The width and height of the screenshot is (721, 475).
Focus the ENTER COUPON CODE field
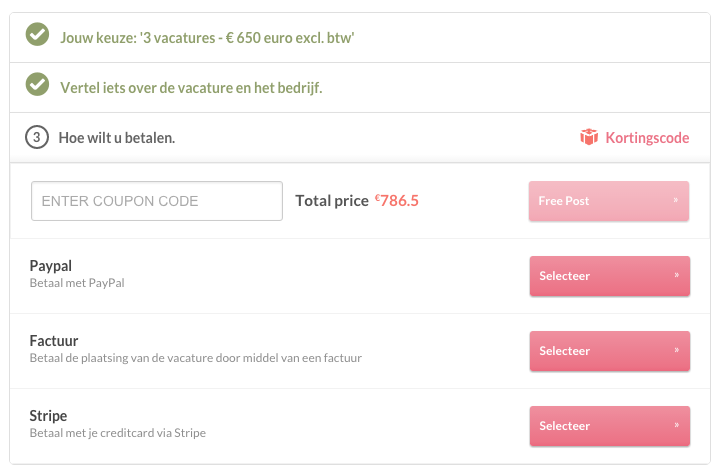point(157,201)
